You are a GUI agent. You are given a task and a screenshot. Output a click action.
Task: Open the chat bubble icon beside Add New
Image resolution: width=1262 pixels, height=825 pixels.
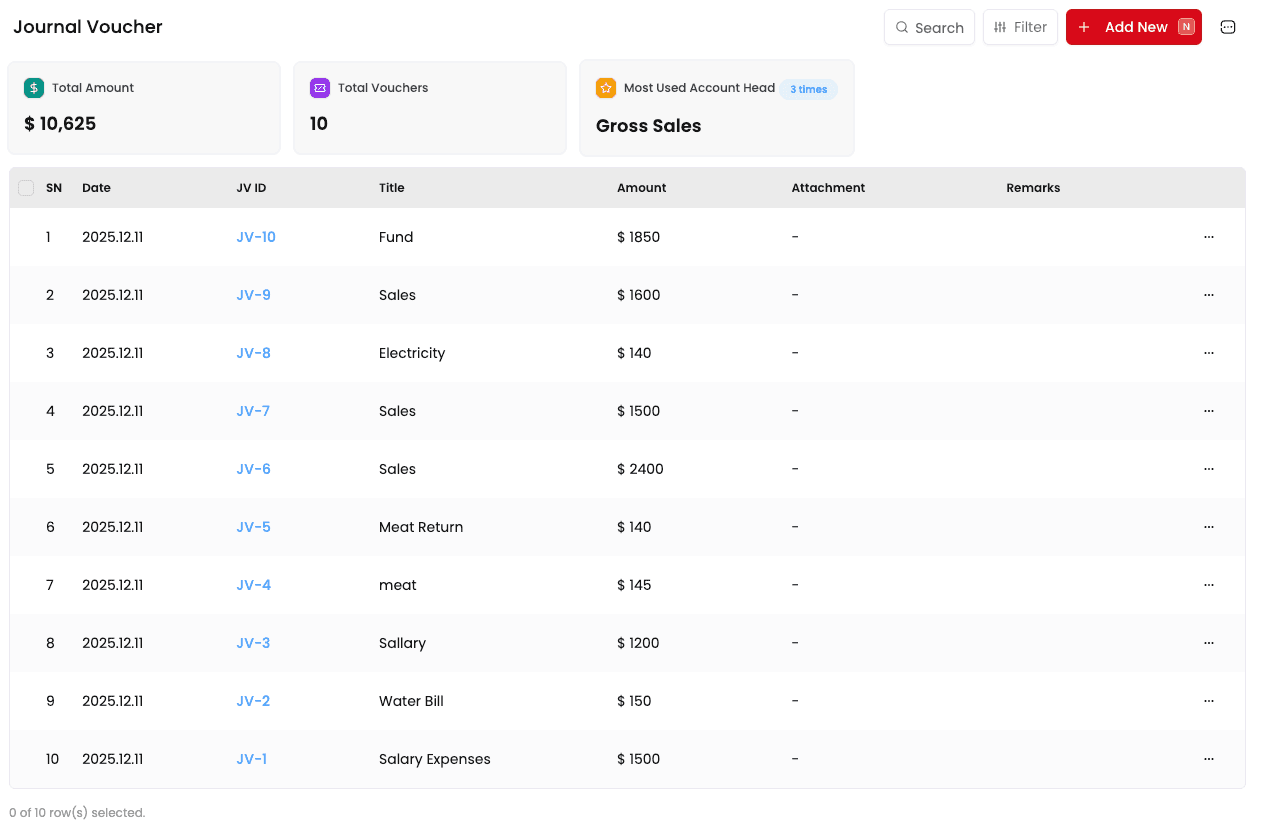pos(1228,27)
